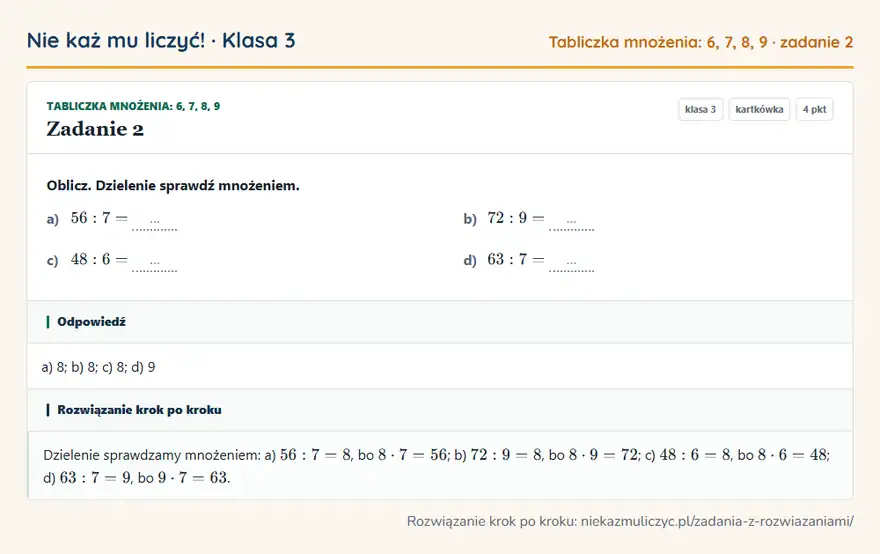Click the answer blank for 56 : 7
Viewport: 880px width, 554px height.
click(x=154, y=222)
